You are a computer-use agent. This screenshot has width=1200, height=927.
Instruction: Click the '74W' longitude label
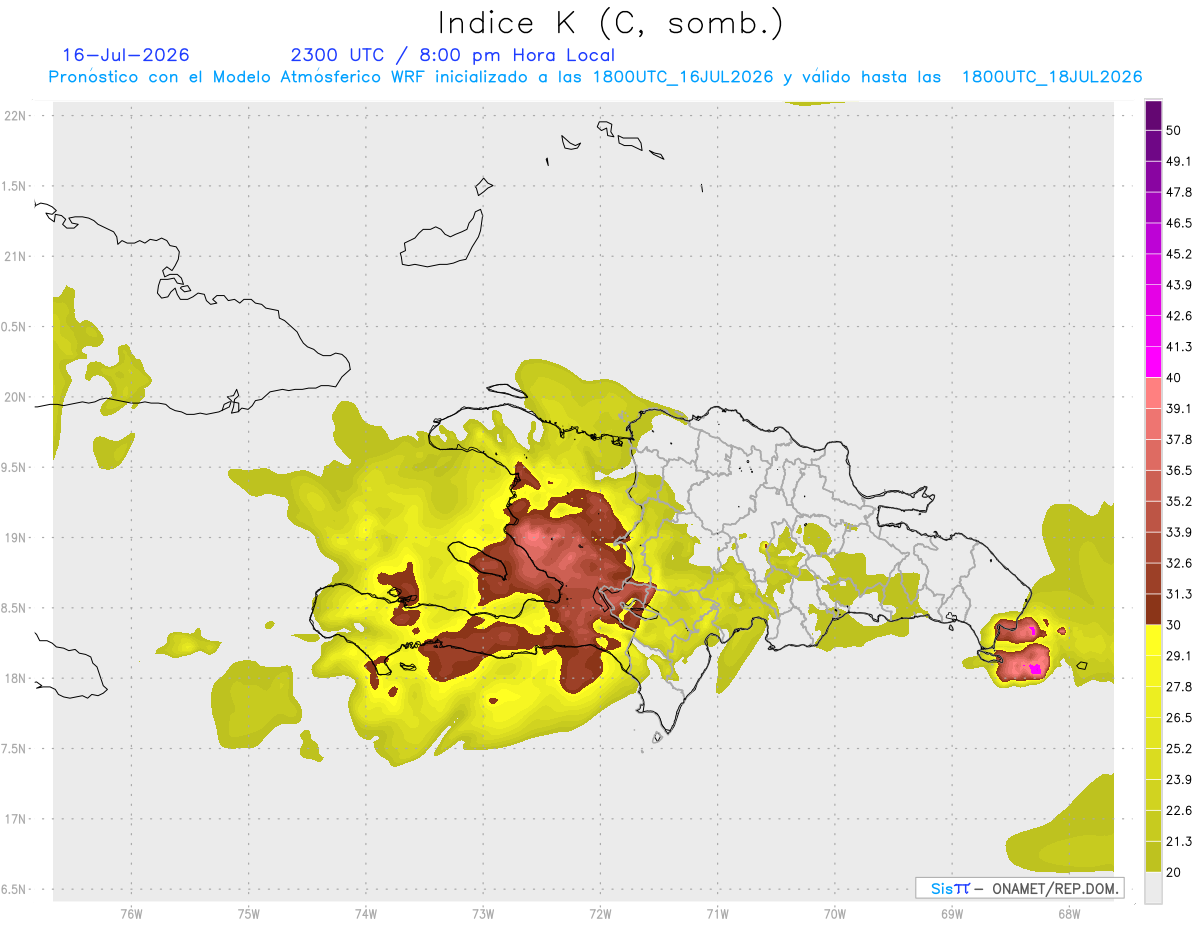click(366, 913)
